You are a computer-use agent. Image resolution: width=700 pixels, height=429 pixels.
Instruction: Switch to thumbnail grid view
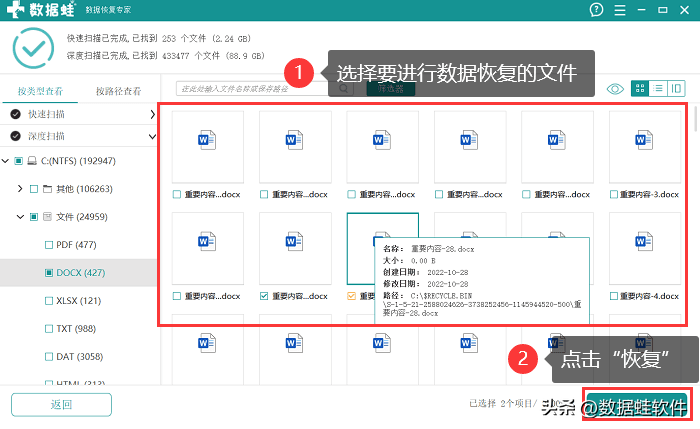pyautogui.click(x=640, y=88)
